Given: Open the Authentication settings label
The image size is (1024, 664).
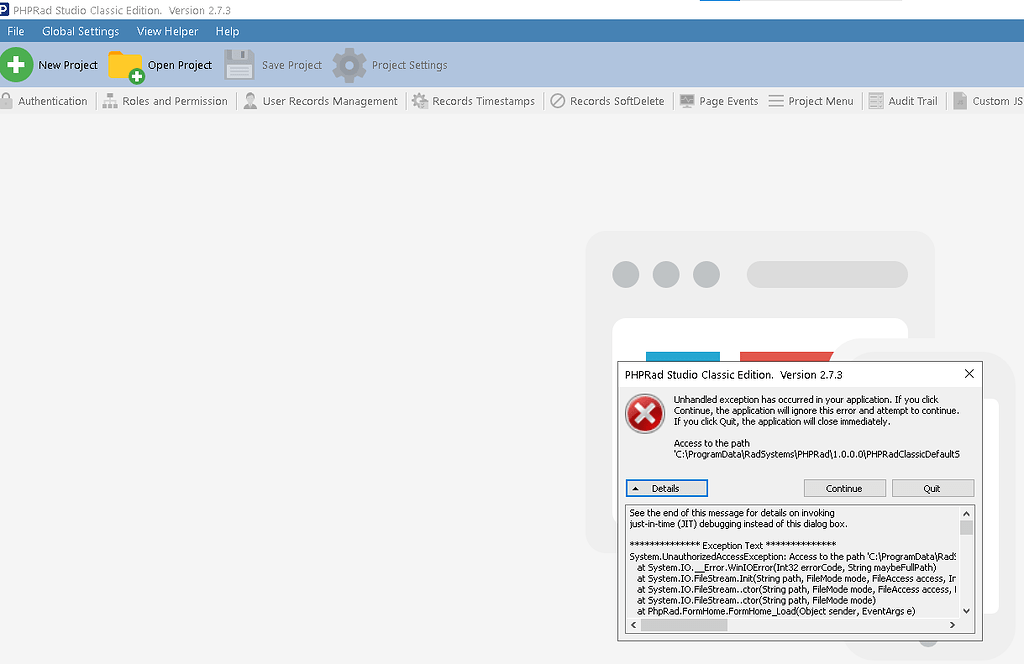Looking at the screenshot, I should pyautogui.click(x=52, y=101).
